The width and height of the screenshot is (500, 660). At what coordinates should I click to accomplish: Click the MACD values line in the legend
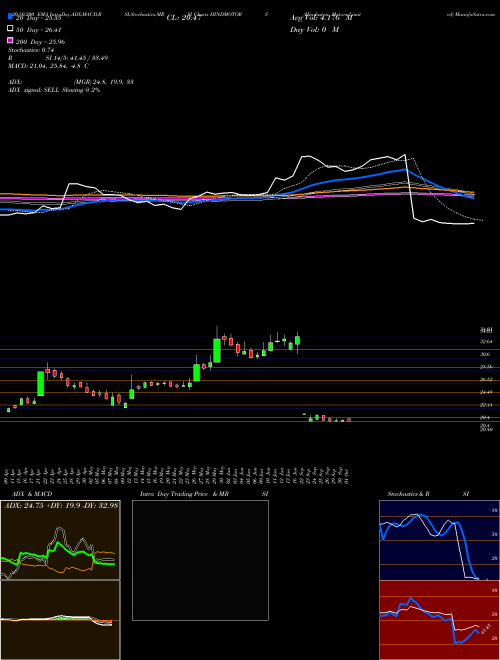coord(48,66)
